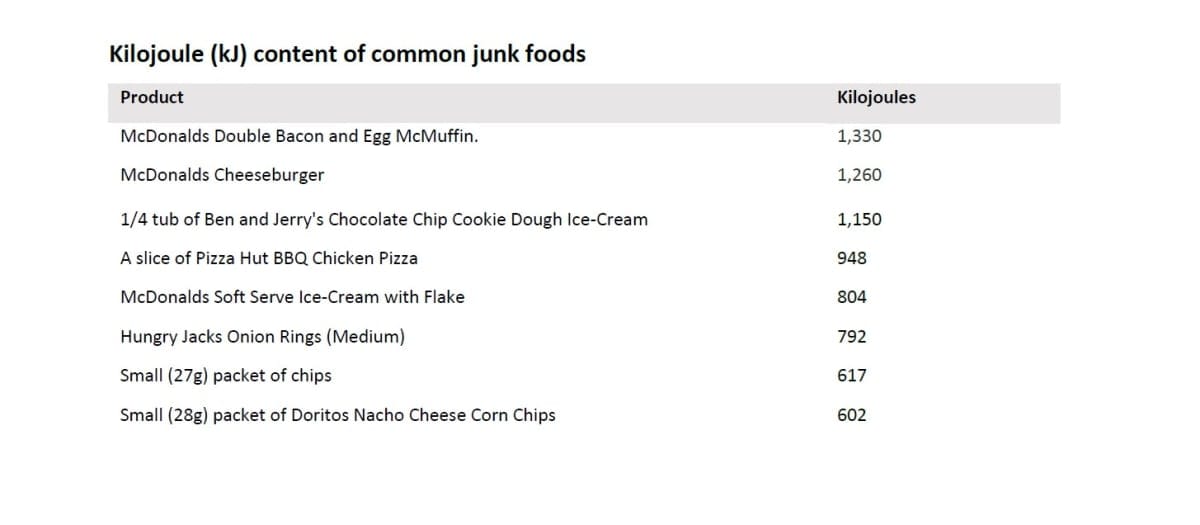Click the Hungry Jacks Onion Rings entry
Screen dimensions: 1200x525
coord(262,337)
